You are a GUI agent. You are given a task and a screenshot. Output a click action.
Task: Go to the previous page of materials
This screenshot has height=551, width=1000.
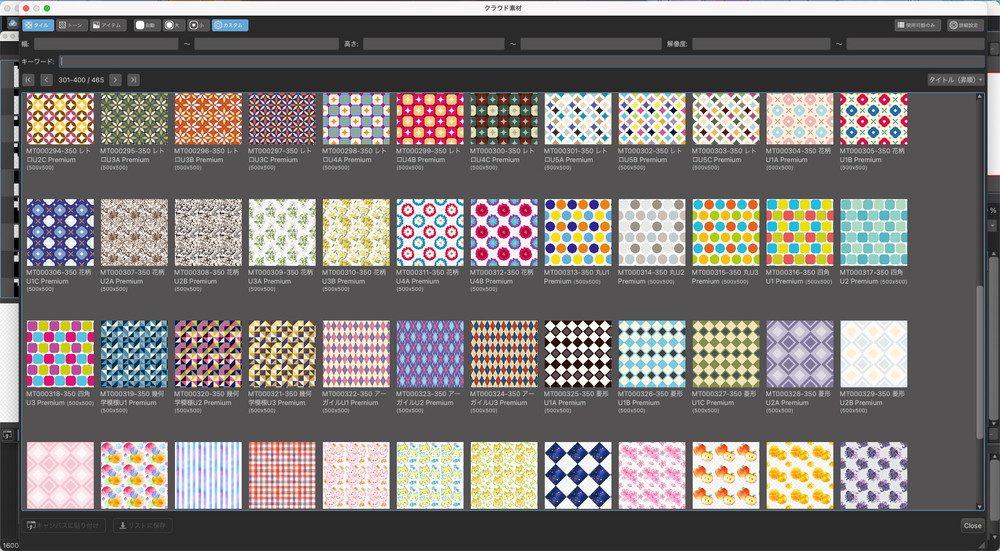coord(46,79)
